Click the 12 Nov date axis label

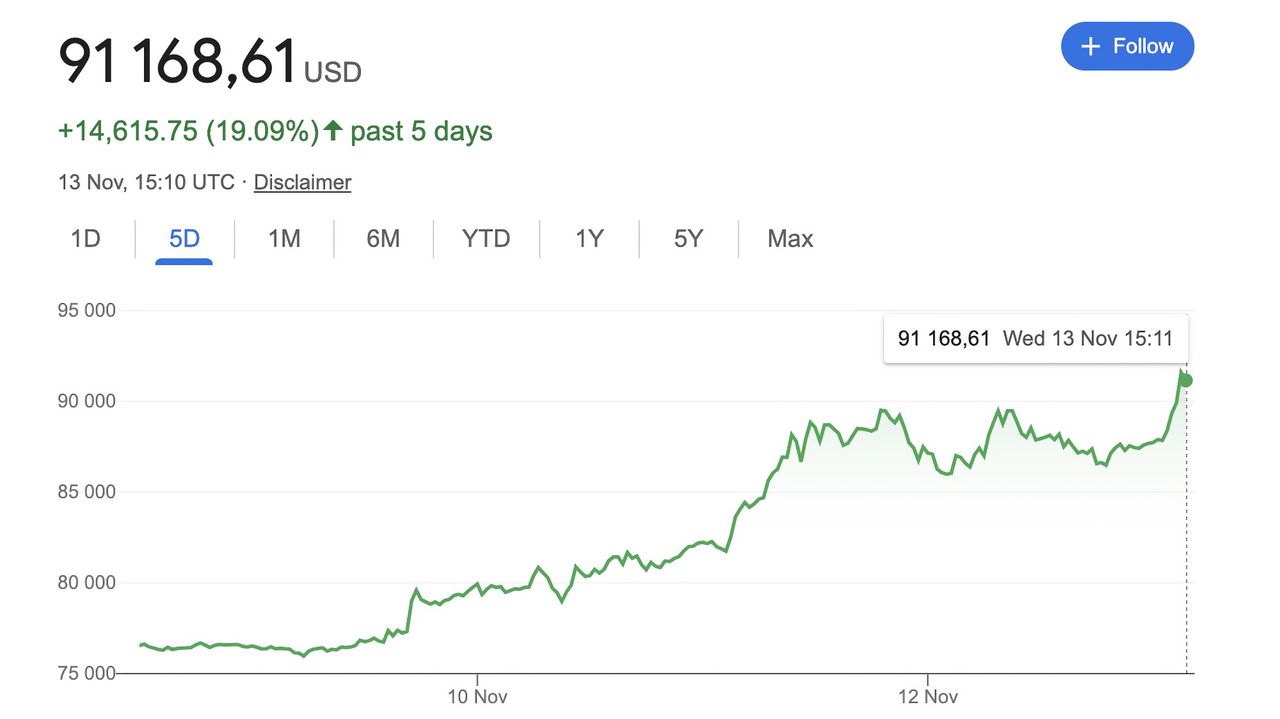click(928, 696)
